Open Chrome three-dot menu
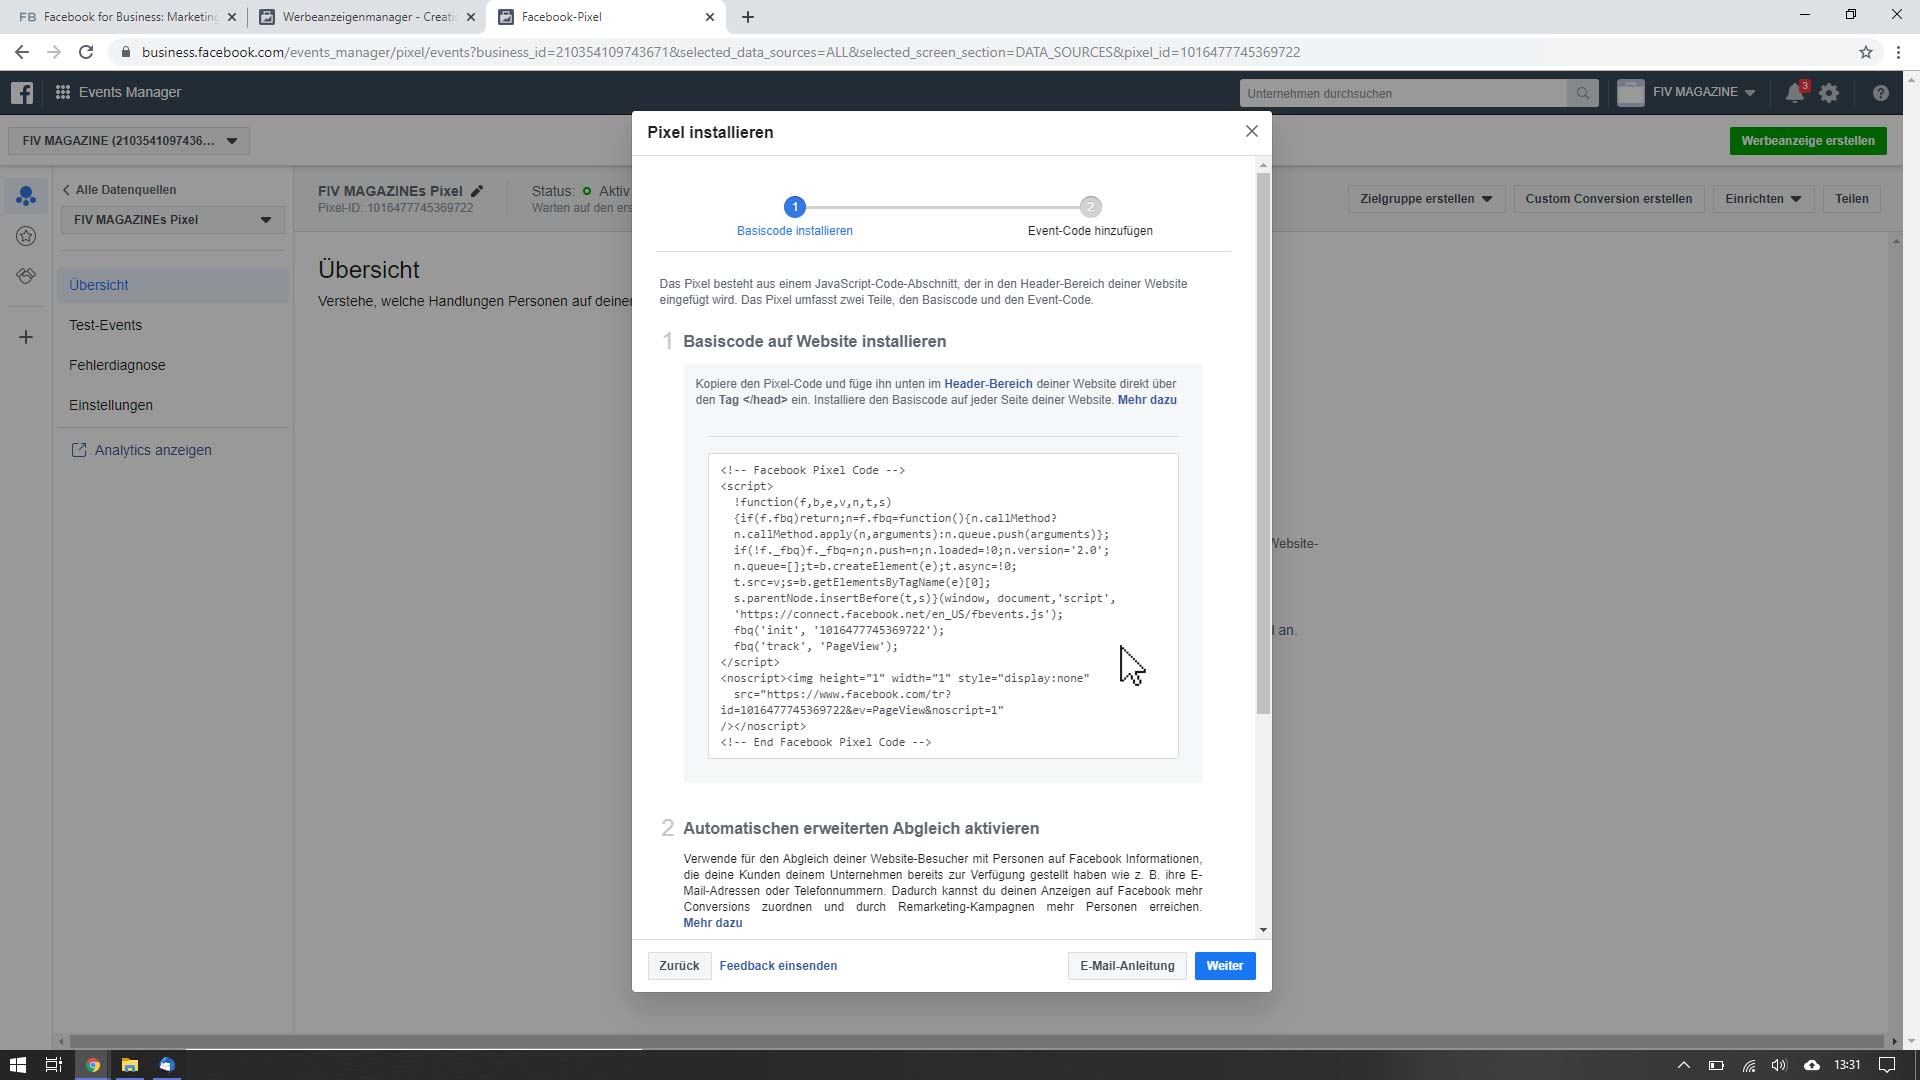This screenshot has width=1920, height=1080. [1898, 52]
